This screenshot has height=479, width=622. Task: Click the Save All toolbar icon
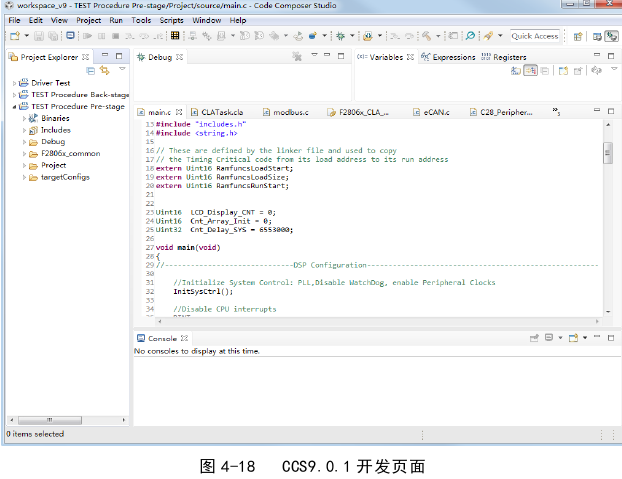(53, 36)
